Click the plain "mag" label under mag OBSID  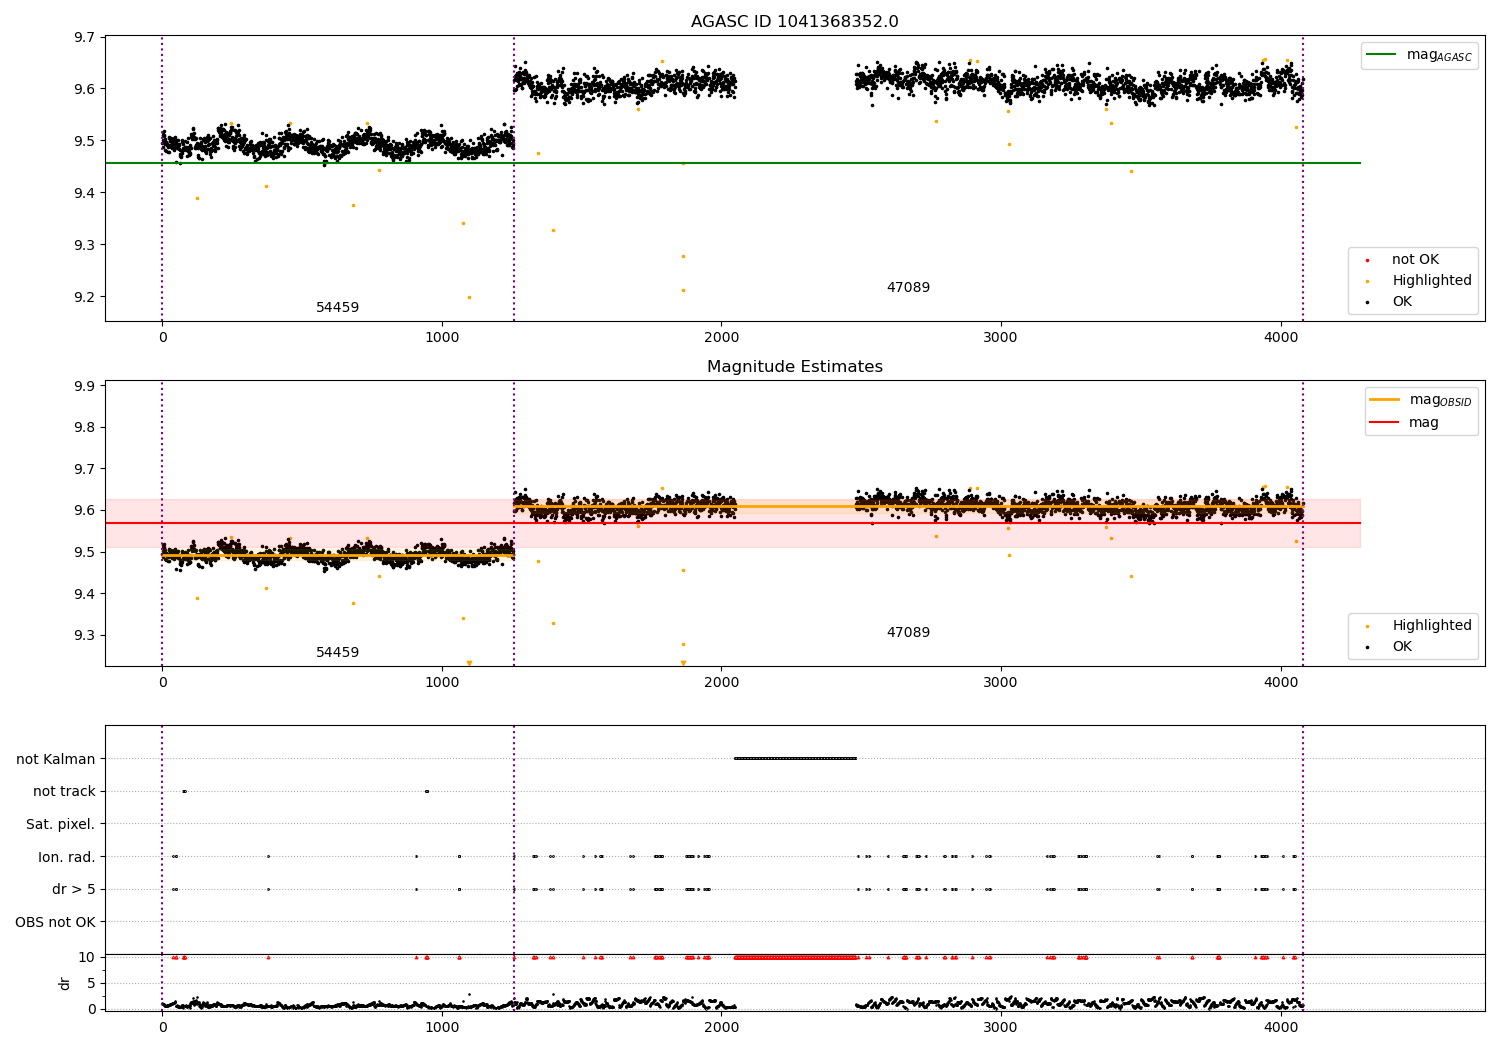1424,423
